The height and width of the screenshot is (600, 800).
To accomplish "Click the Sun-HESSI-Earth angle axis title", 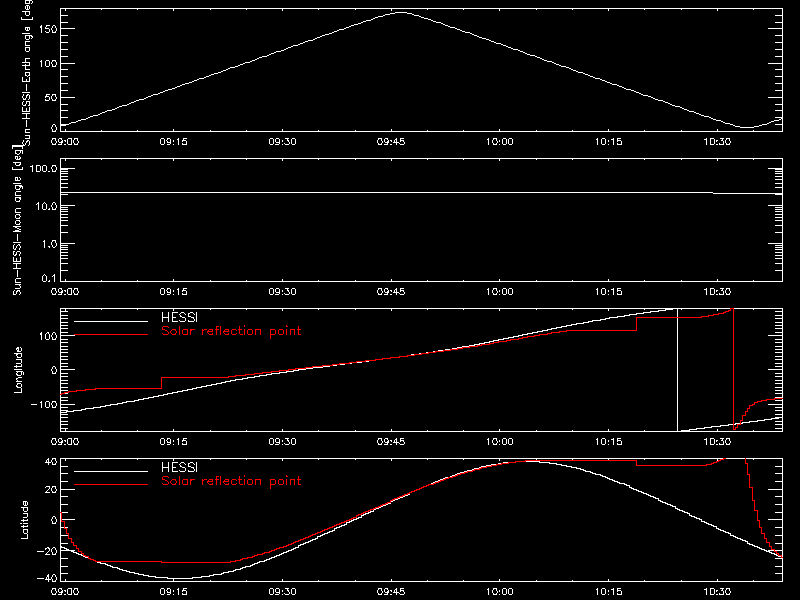I will (27, 73).
